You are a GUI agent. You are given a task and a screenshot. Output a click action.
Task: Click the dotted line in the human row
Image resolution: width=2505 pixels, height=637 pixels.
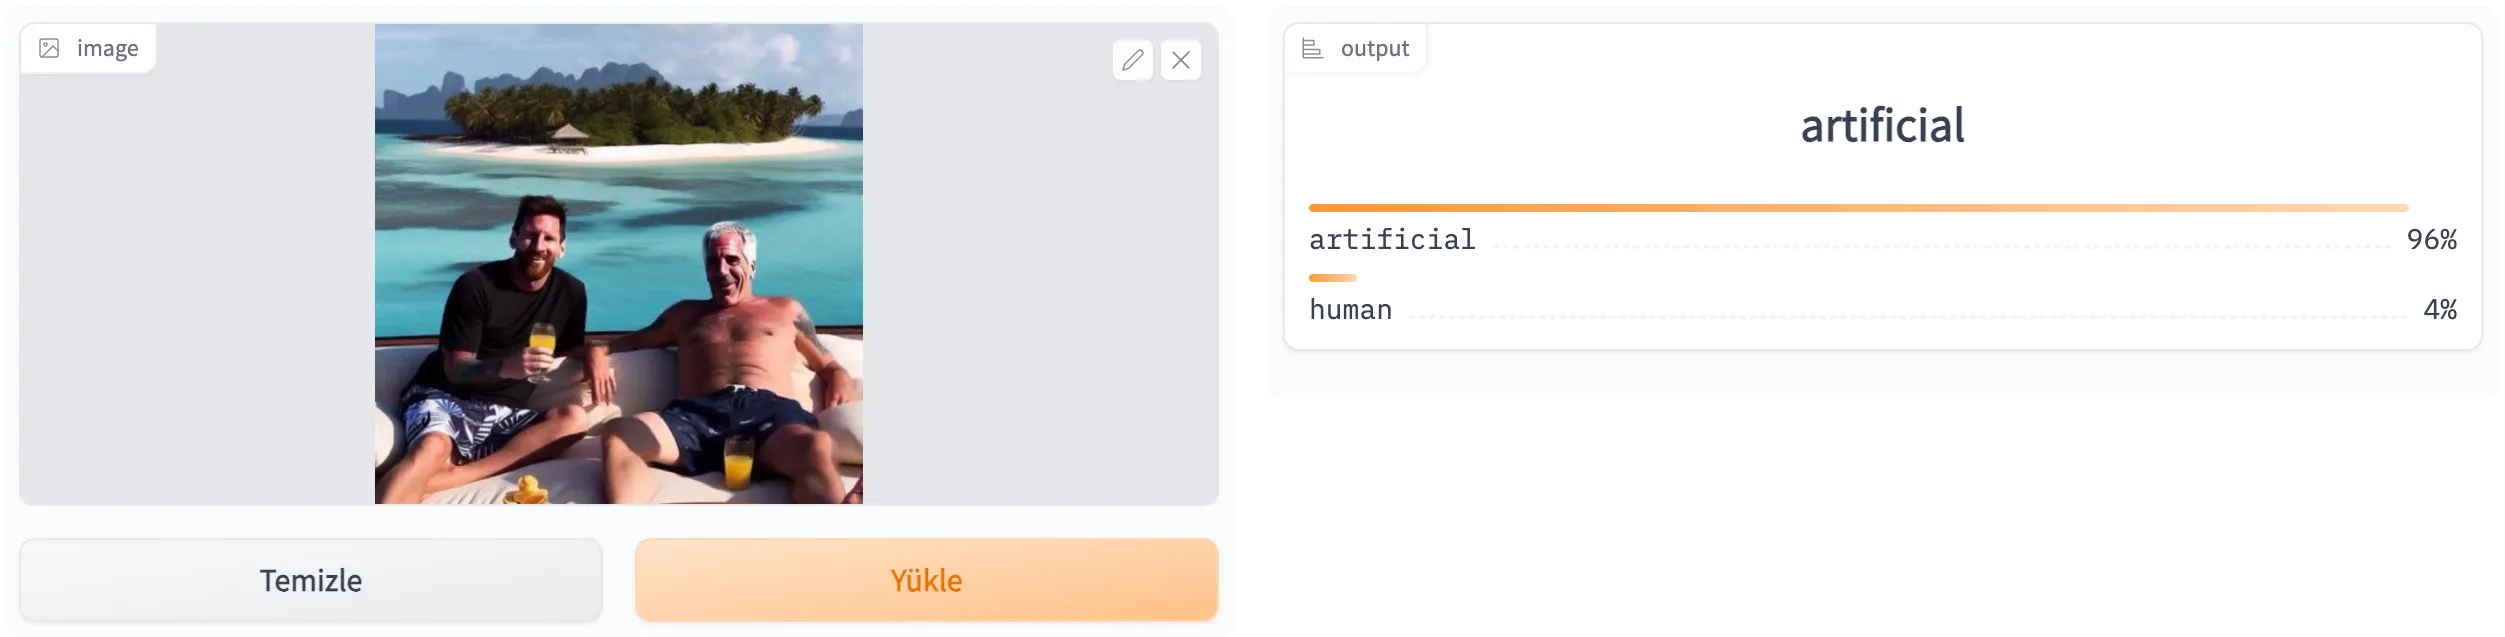pyautogui.click(x=1900, y=317)
